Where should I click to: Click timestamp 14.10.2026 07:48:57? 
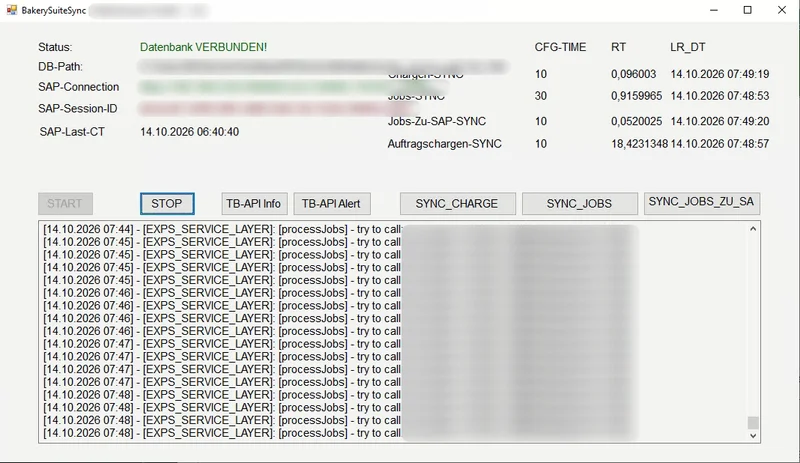(x=720, y=144)
